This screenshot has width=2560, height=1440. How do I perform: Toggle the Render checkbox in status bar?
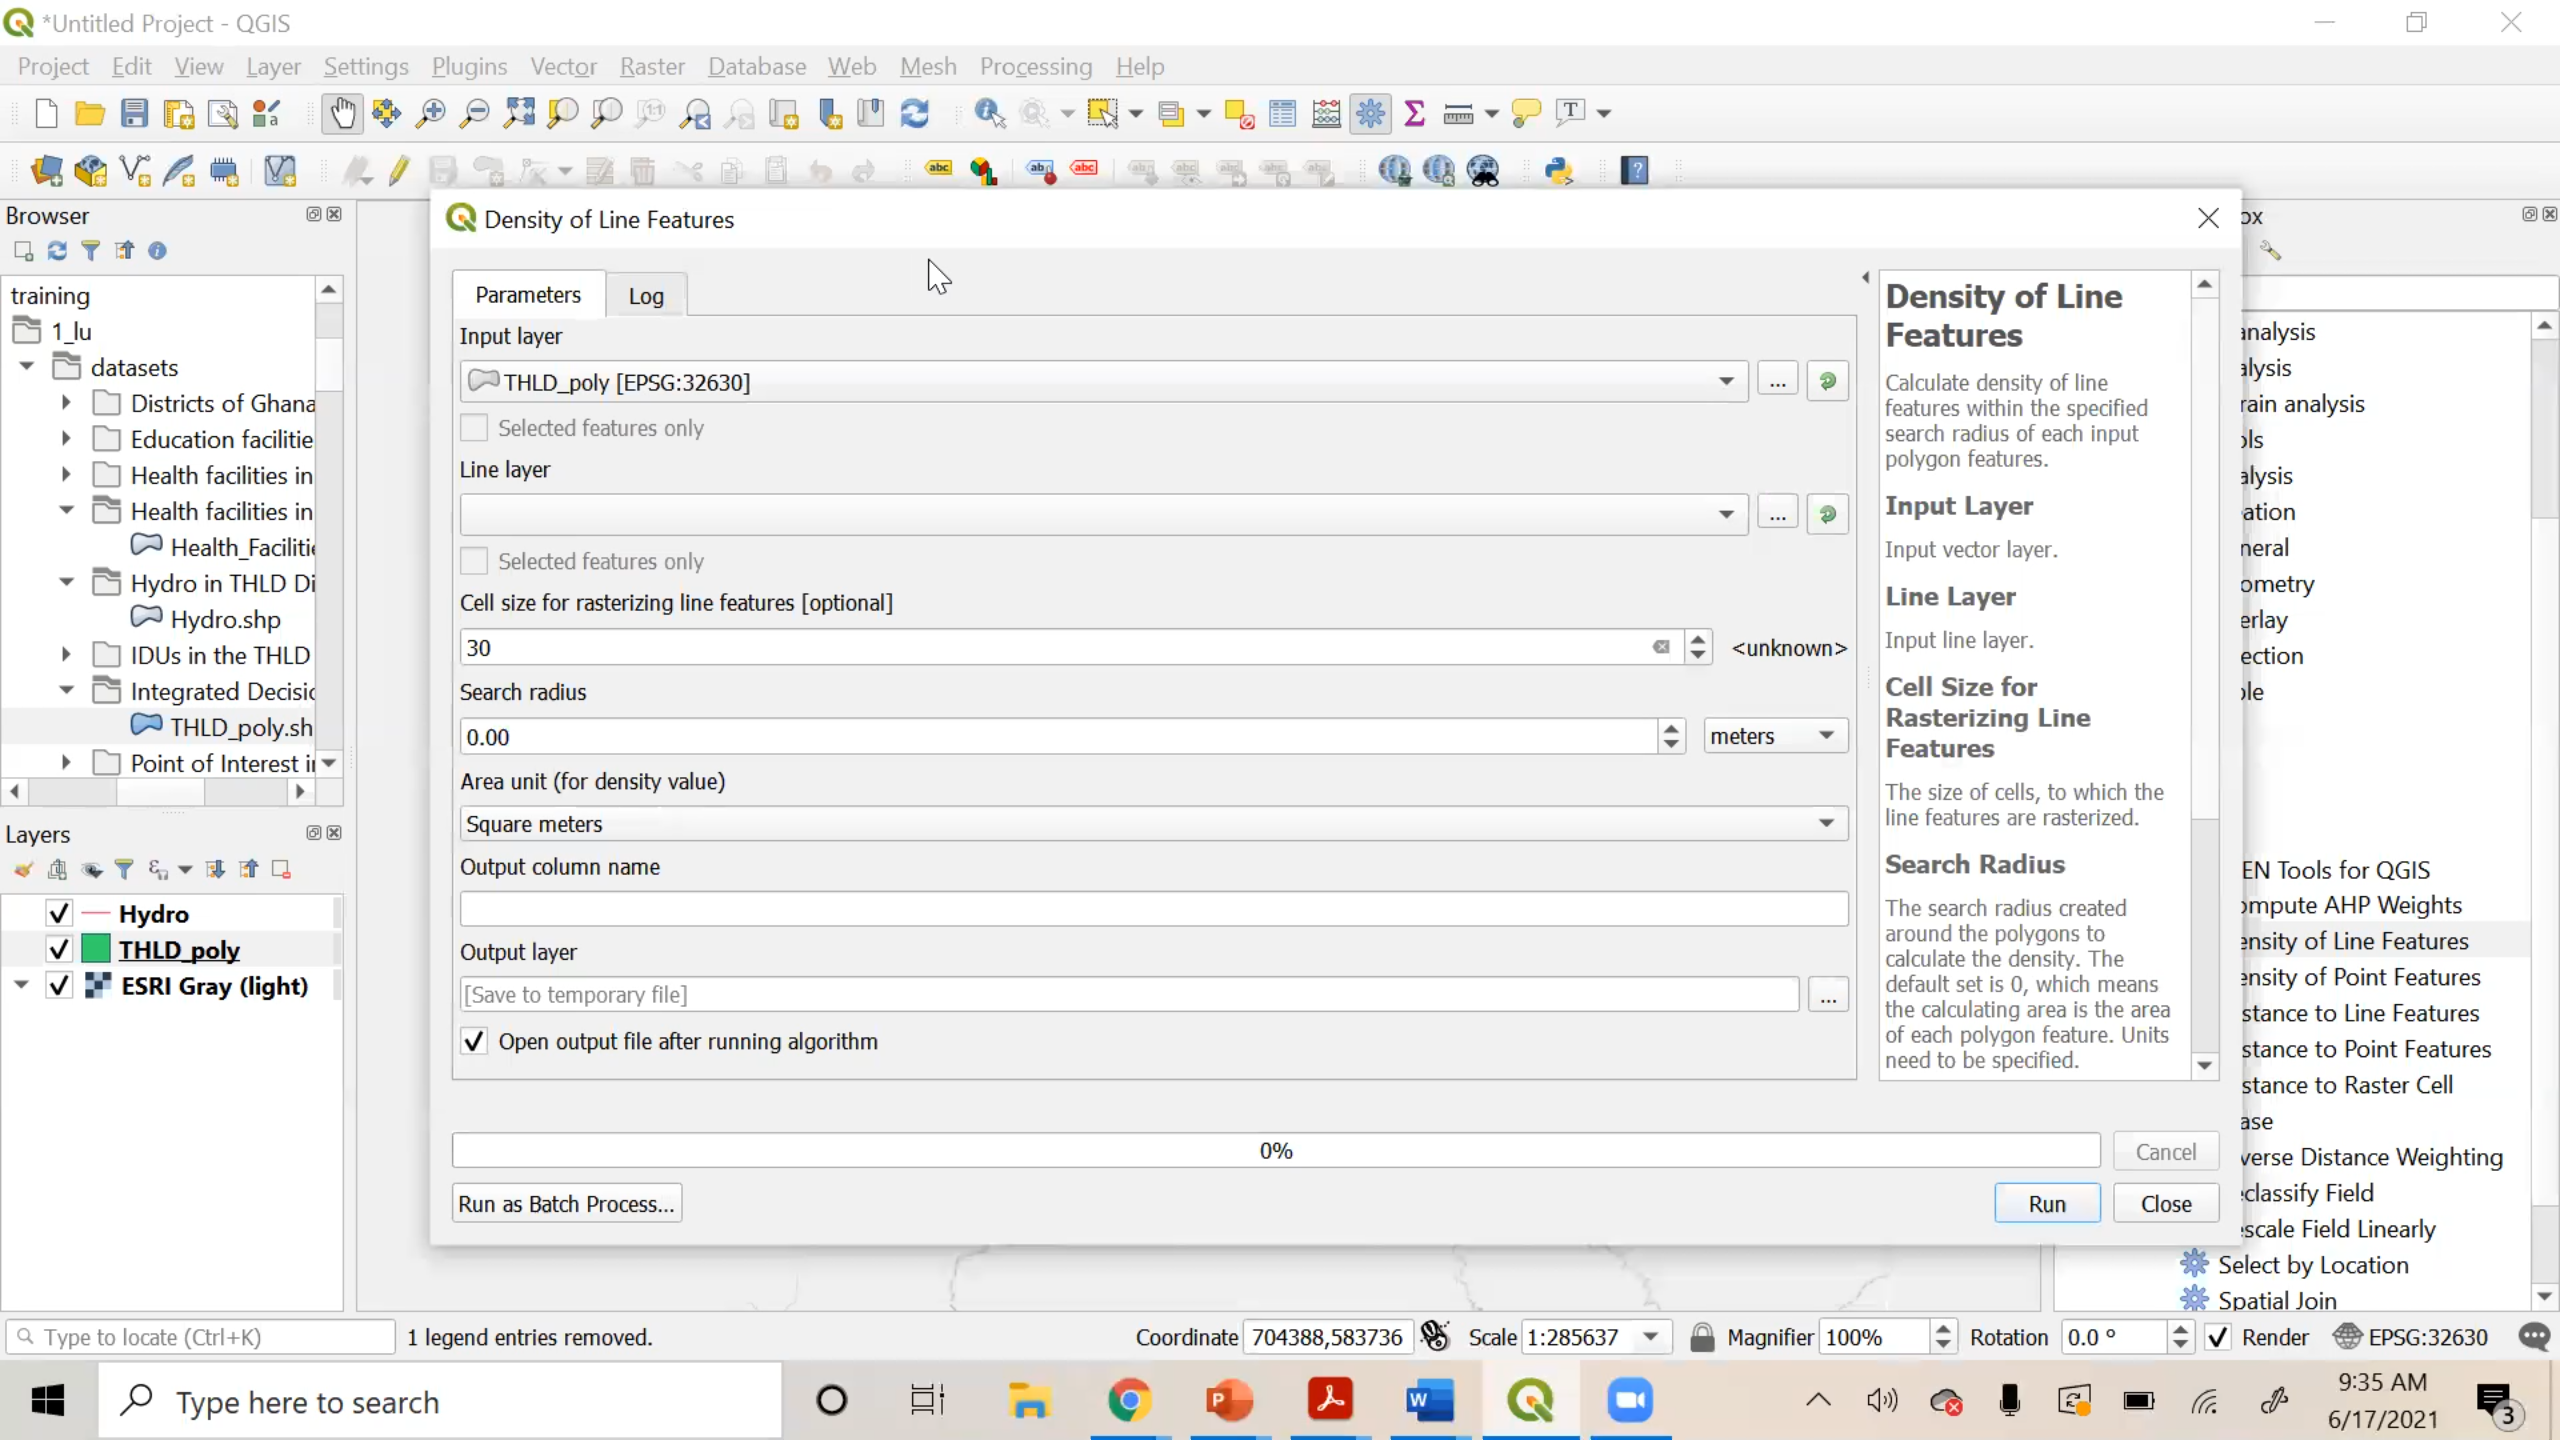pyautogui.click(x=2218, y=1337)
